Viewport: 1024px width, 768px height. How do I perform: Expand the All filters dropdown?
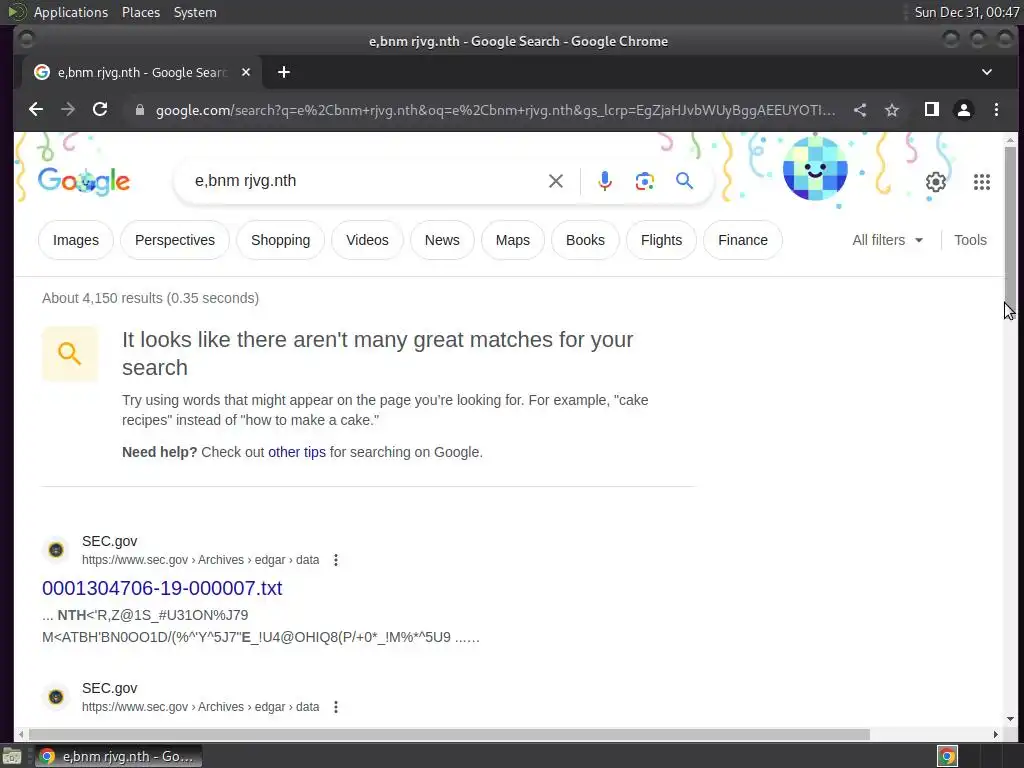point(888,240)
